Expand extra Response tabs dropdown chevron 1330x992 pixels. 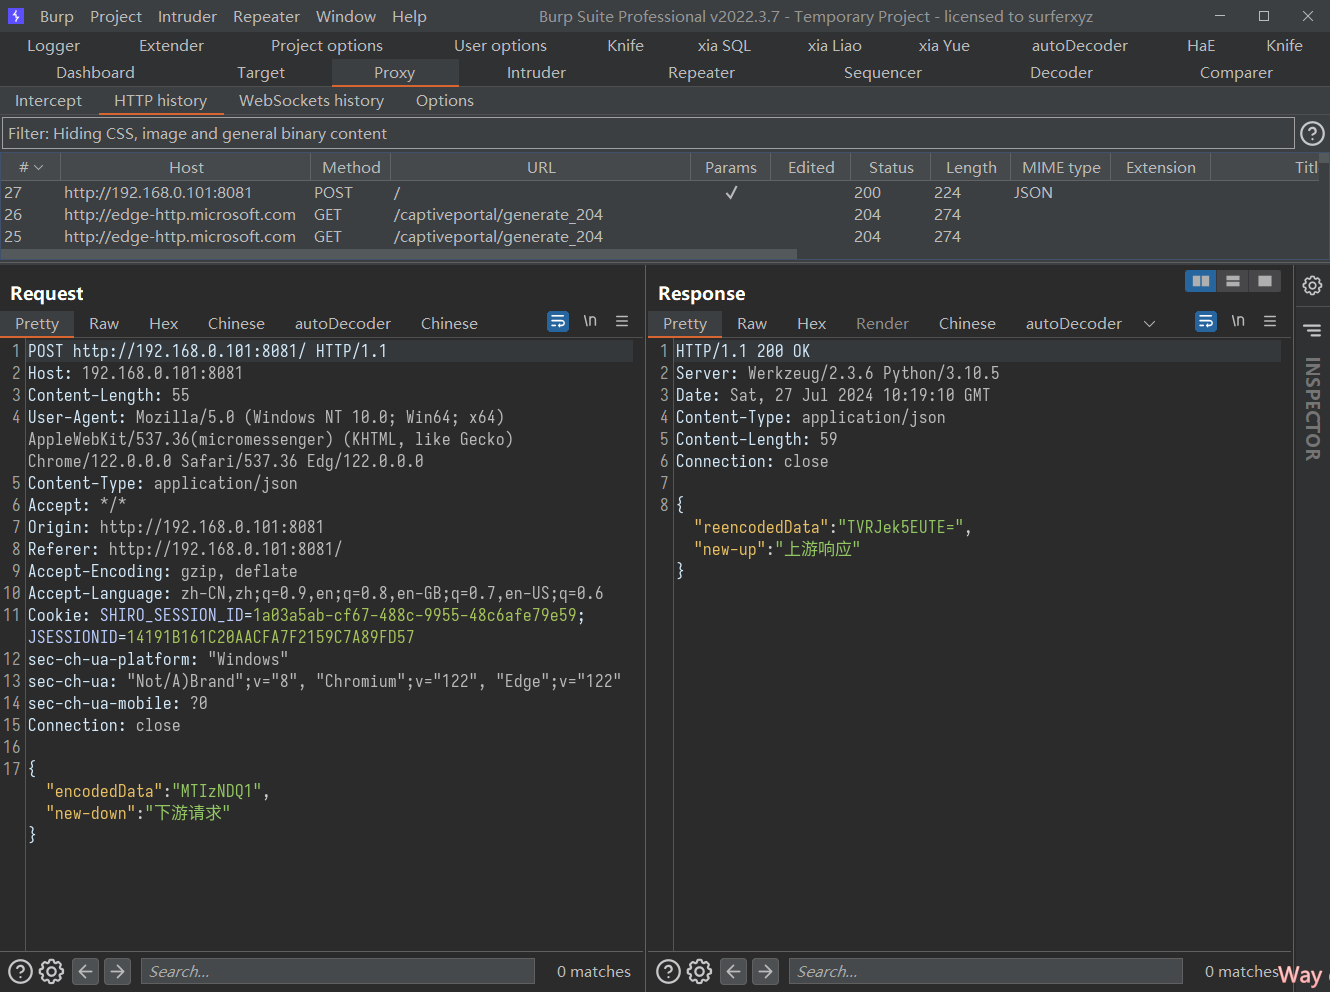pyautogui.click(x=1149, y=324)
